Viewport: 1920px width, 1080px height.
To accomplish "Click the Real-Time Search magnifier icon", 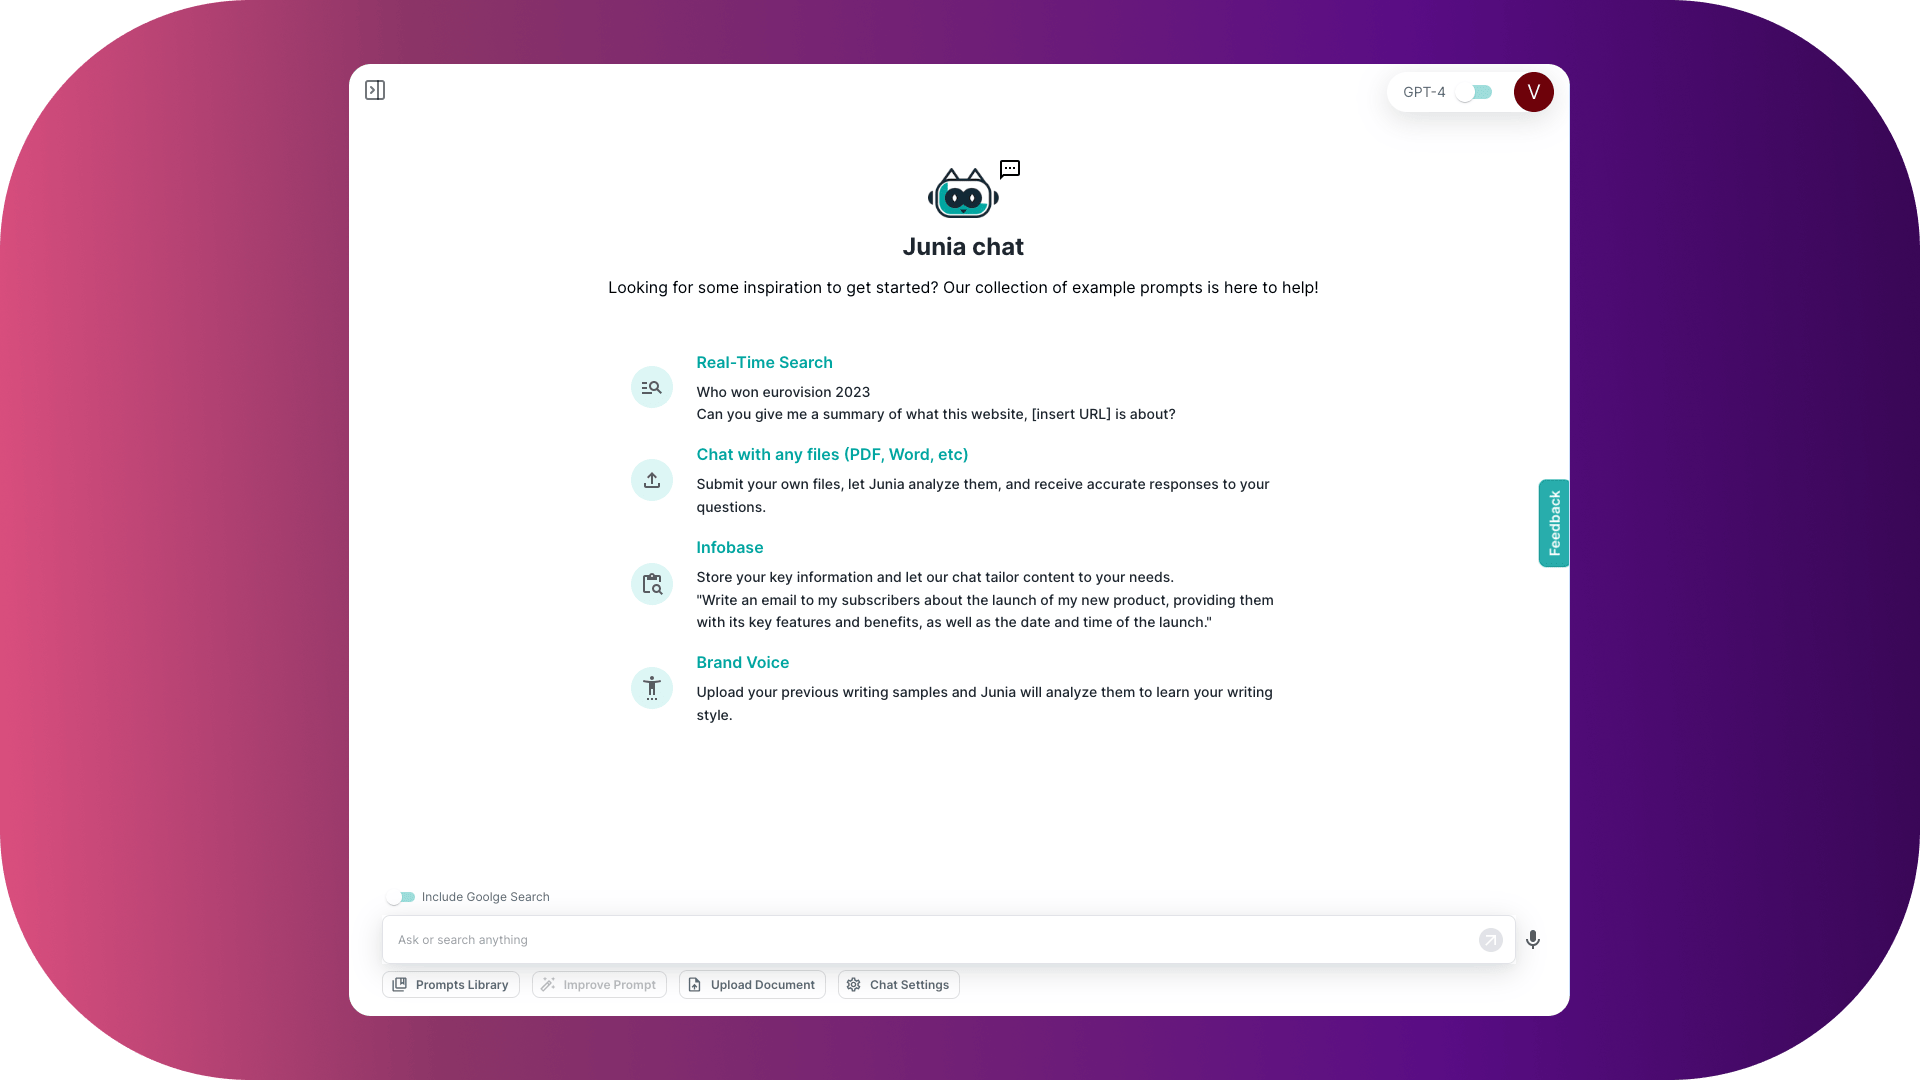I will coord(652,387).
